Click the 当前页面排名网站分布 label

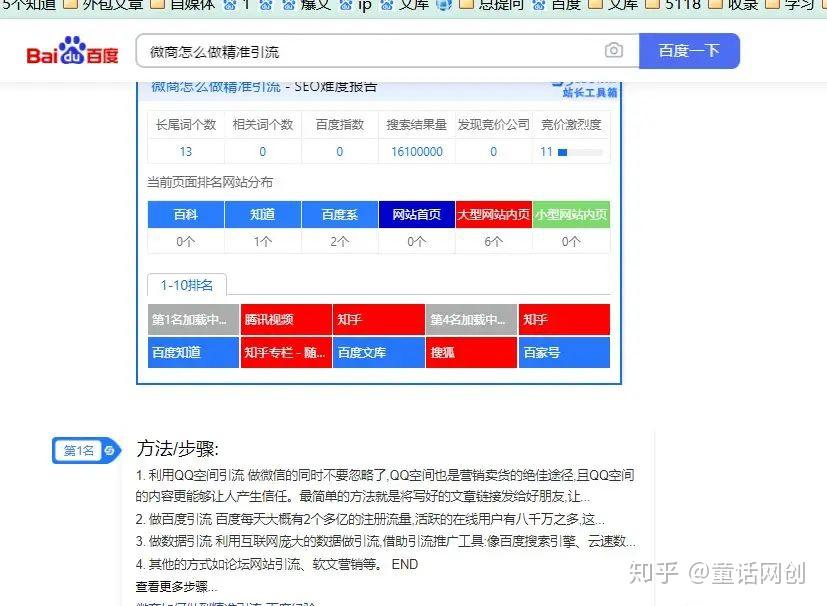click(210, 182)
